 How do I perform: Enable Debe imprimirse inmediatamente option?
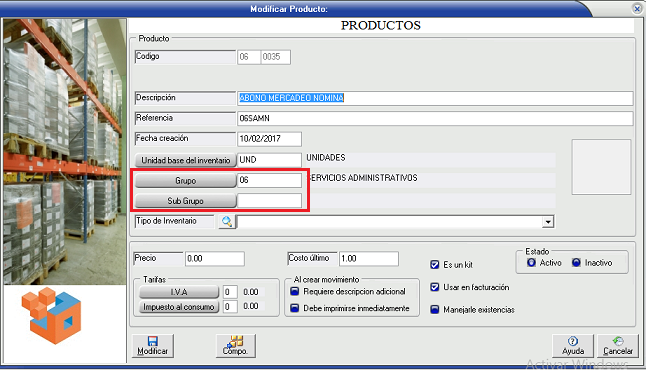pyautogui.click(x=295, y=308)
